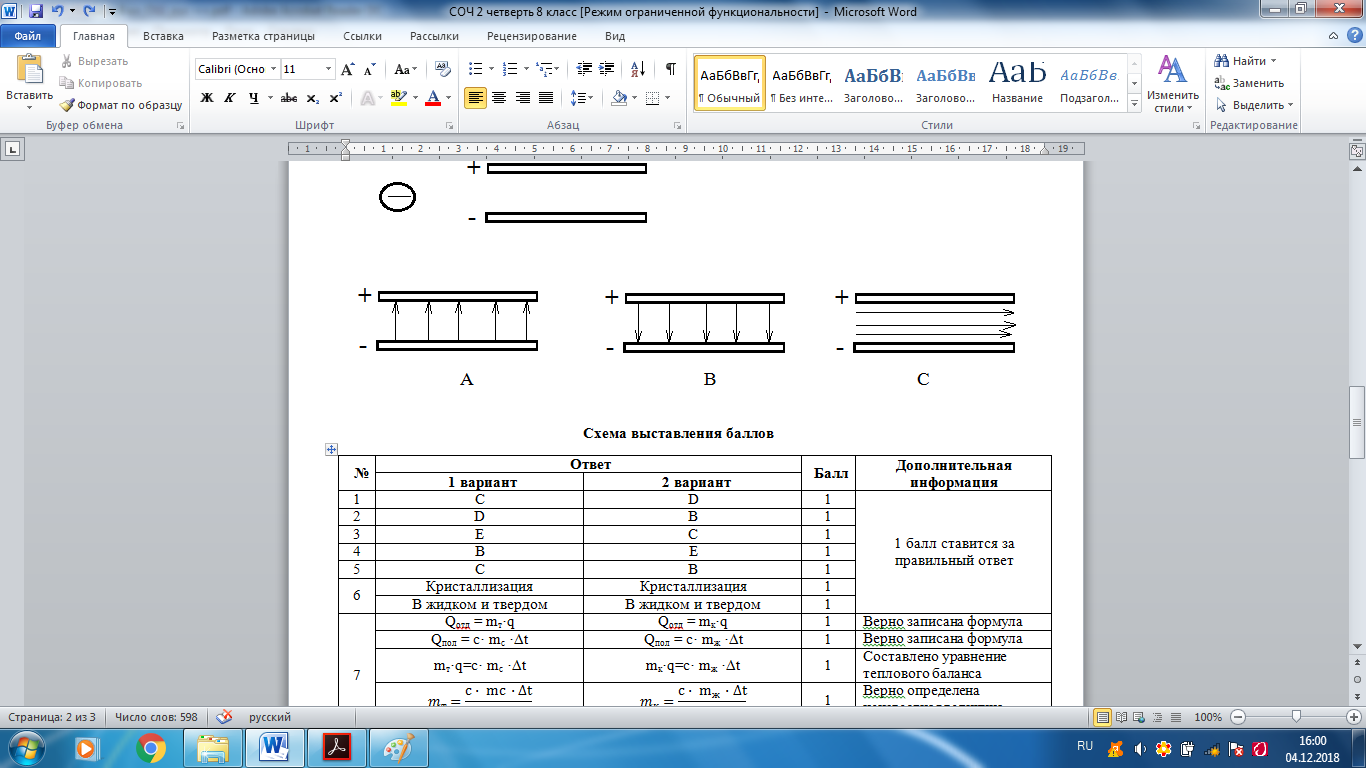Switch to the Рассылки tab

click(x=434, y=36)
